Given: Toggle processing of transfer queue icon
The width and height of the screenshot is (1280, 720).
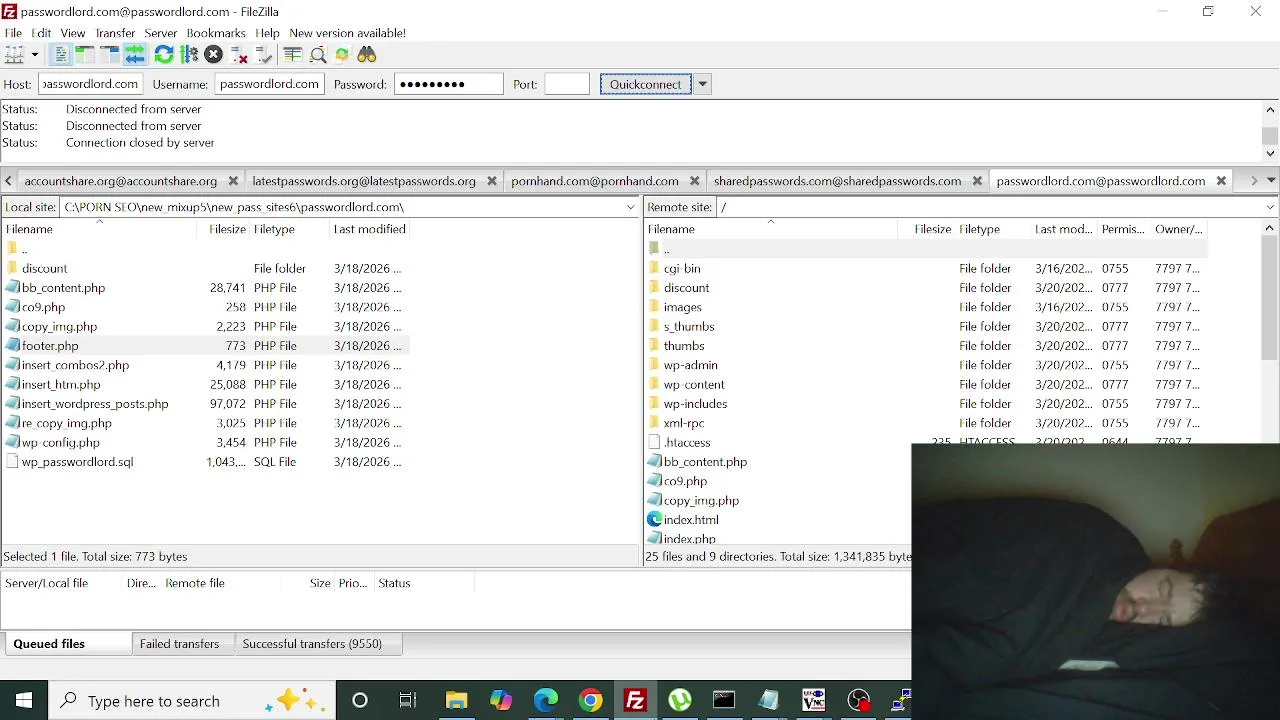Looking at the screenshot, I should click(189, 55).
